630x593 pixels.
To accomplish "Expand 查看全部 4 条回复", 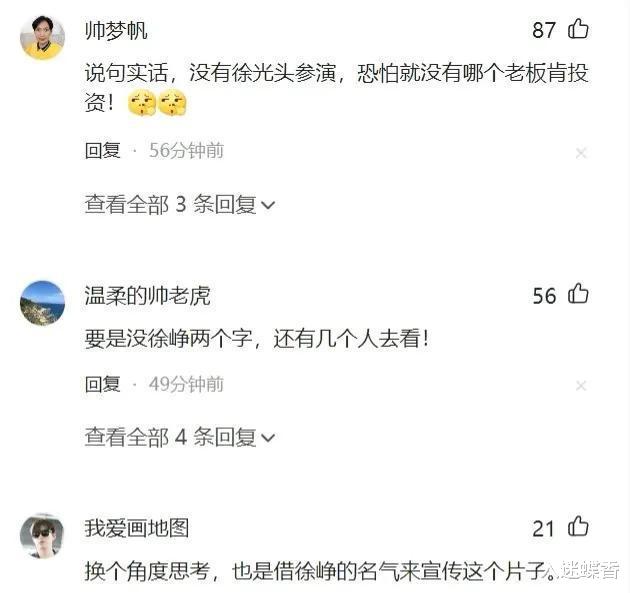I will (x=180, y=437).
